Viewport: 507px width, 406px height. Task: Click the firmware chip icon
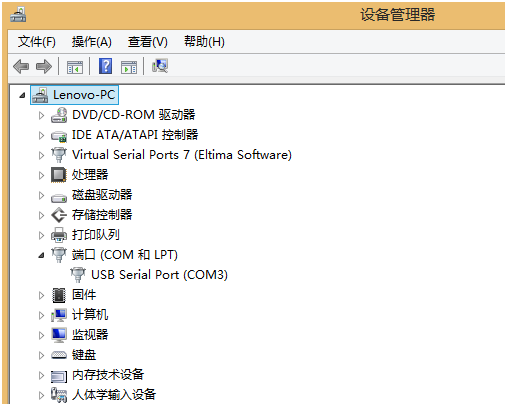coord(59,295)
